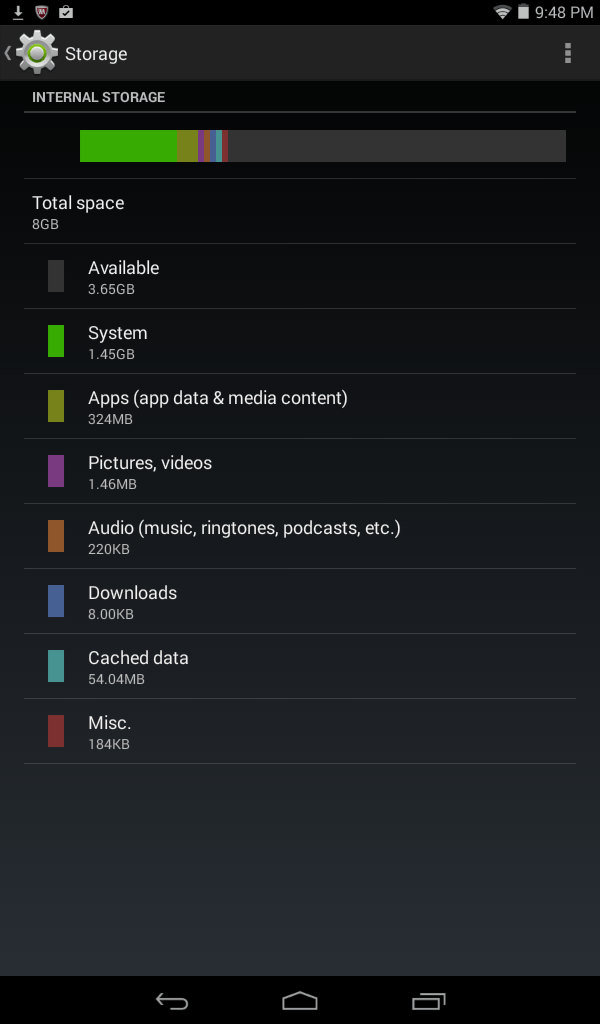The height and width of the screenshot is (1024, 600).
Task: Tap the green System color swatch
Action: click(56, 341)
